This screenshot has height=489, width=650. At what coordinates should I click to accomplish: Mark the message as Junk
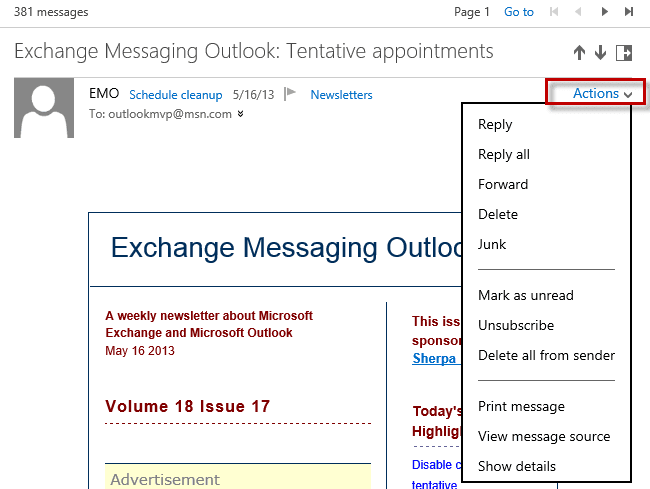point(492,244)
